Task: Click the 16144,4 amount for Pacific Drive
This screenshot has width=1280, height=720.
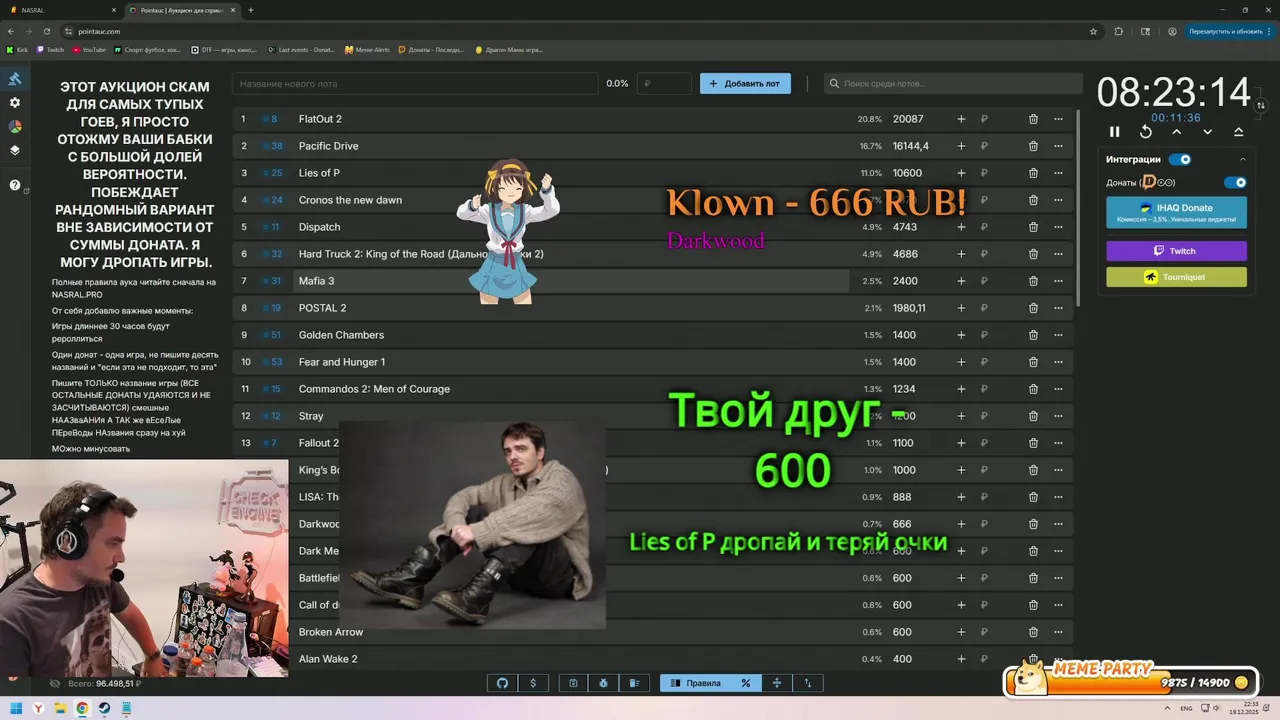Action: [911, 146]
